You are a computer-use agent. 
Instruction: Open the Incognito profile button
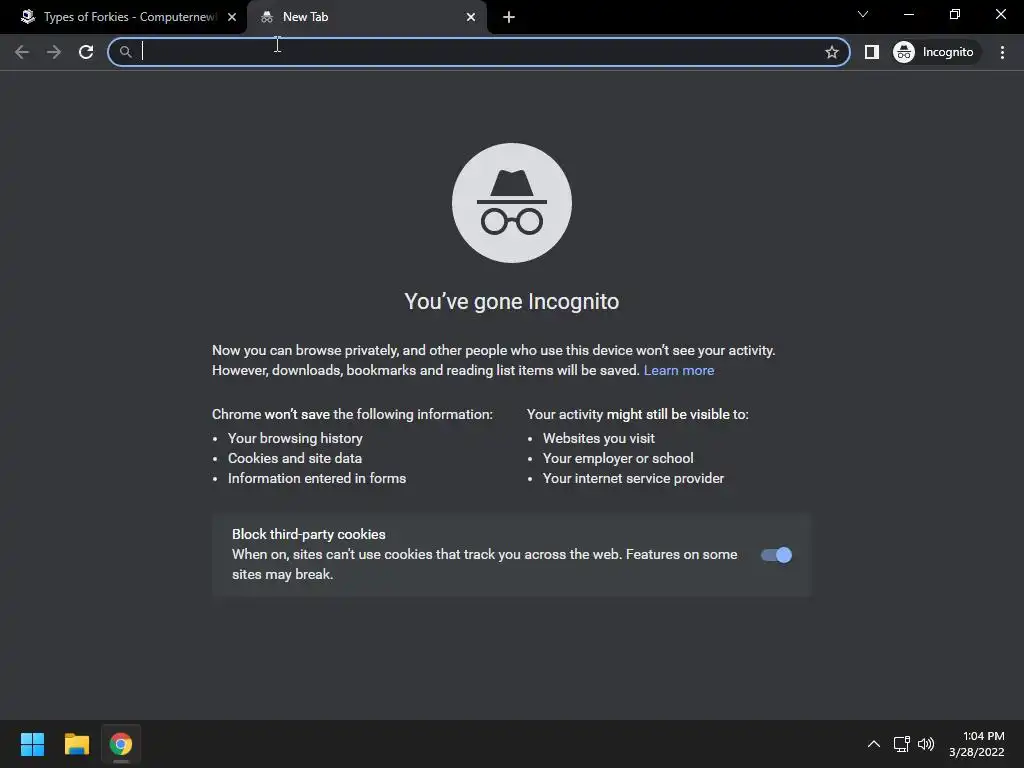pos(935,52)
